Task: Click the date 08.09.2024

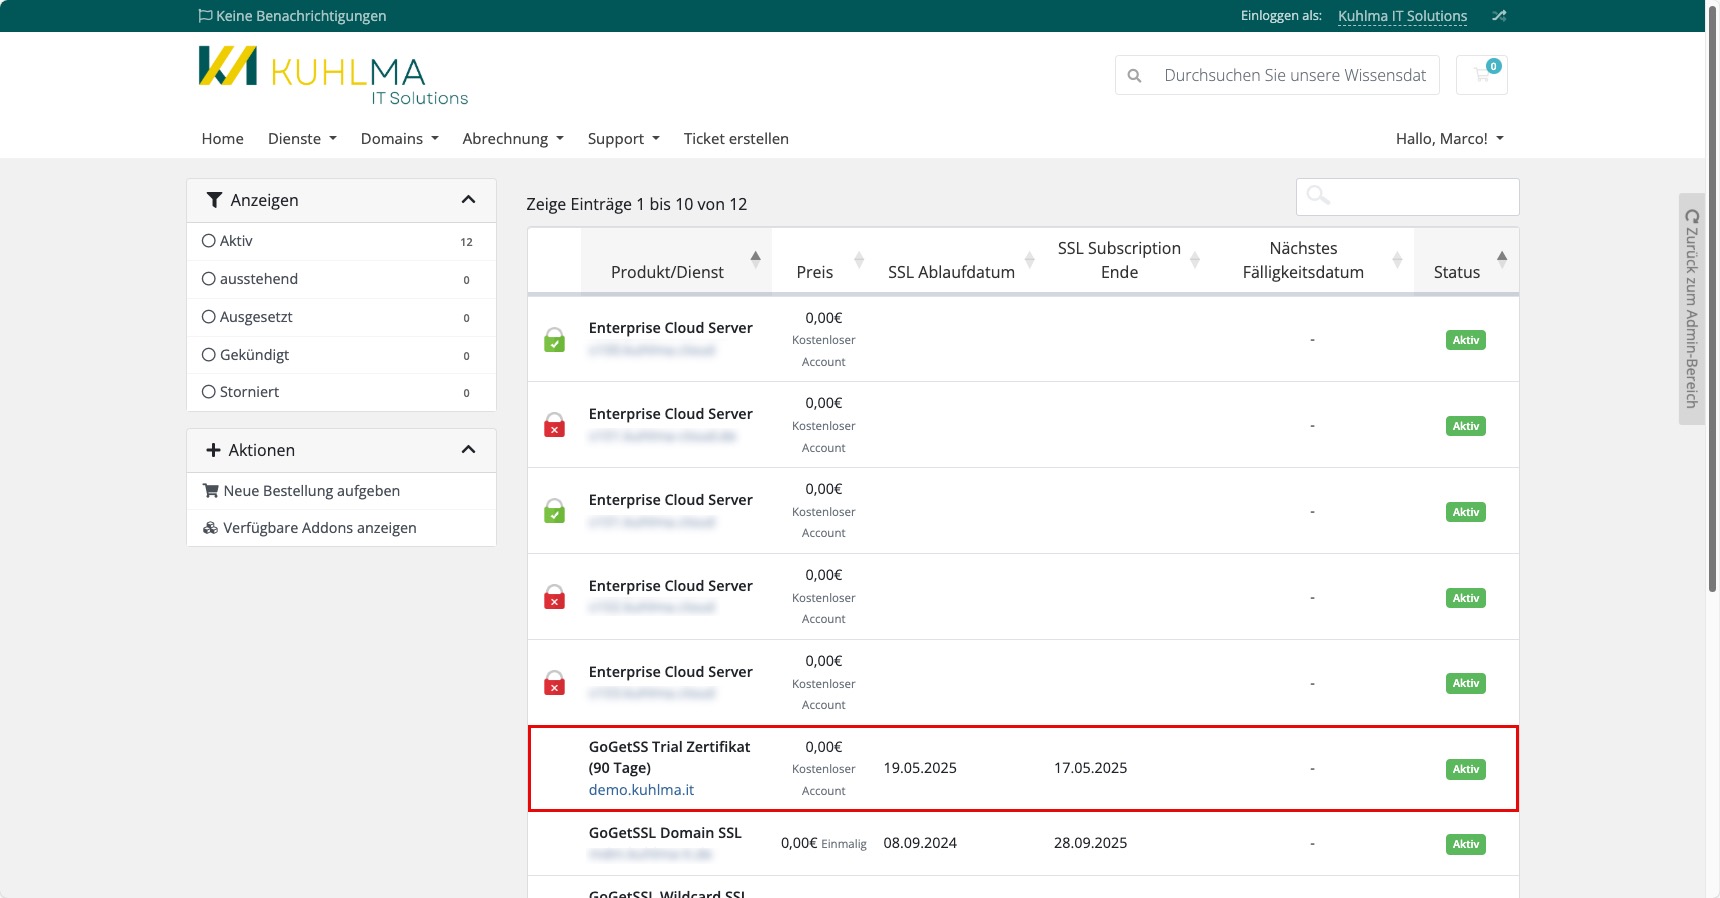Action: point(920,843)
